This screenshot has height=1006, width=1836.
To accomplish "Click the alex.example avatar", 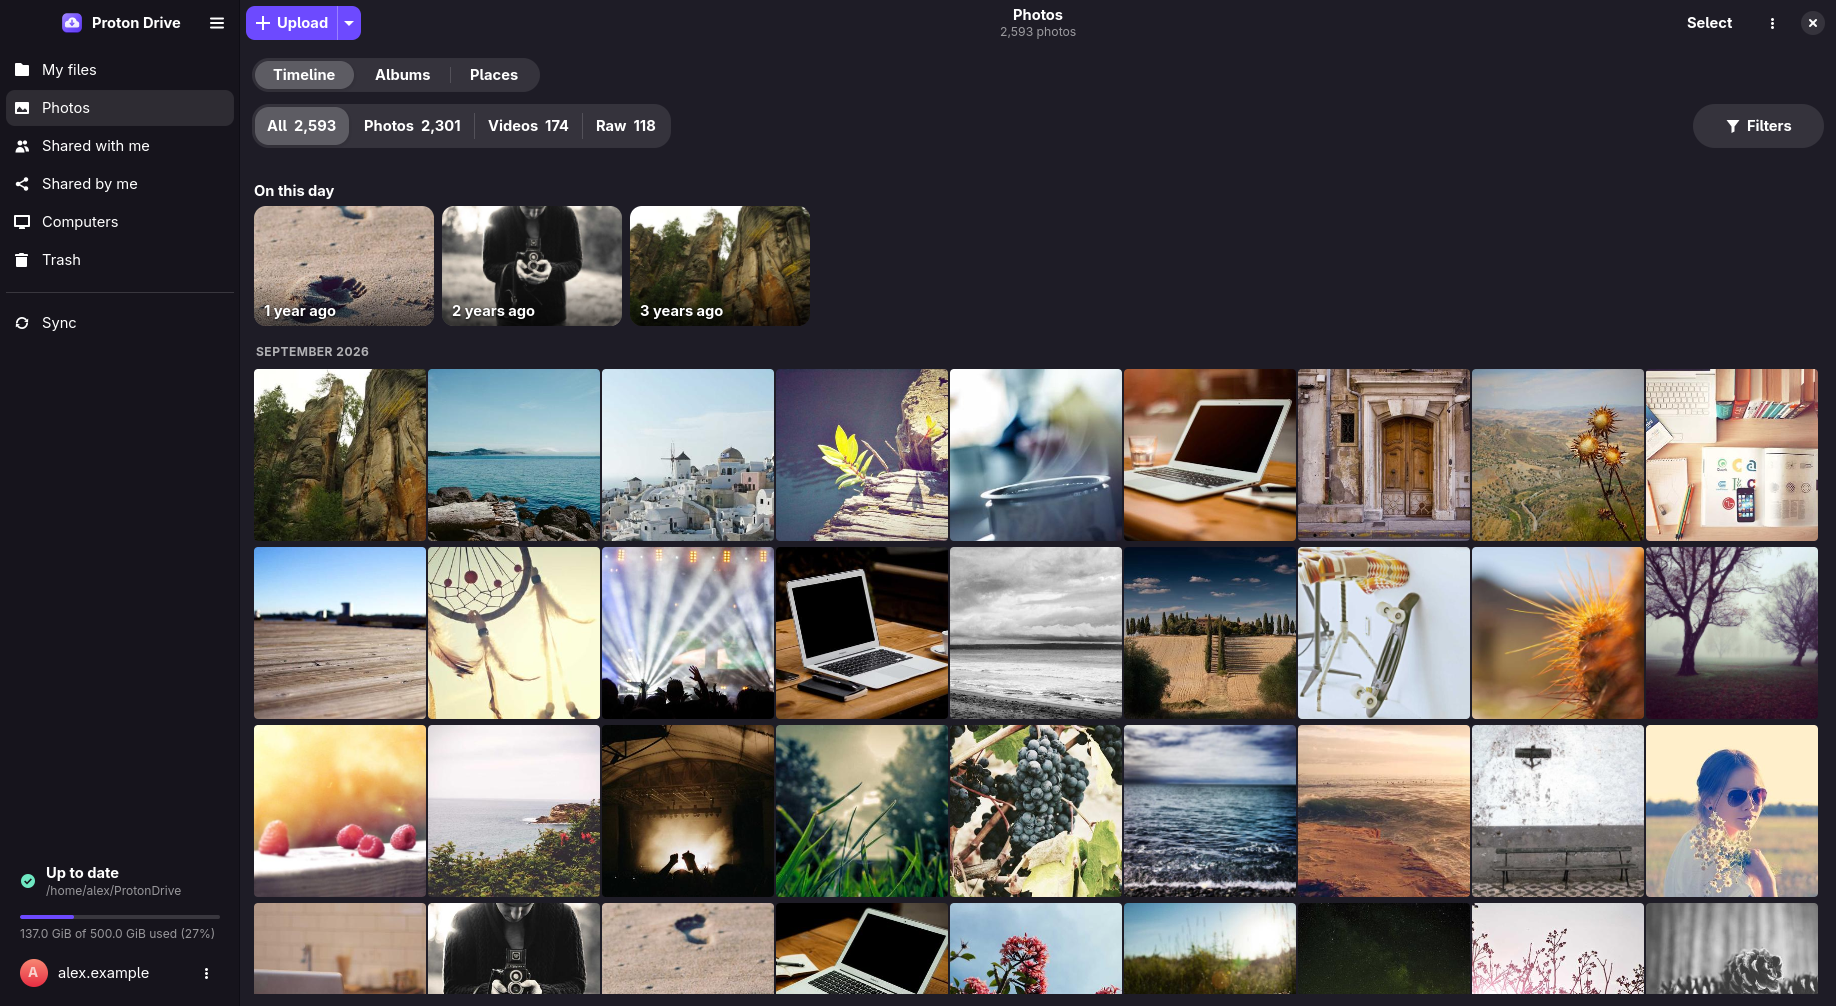I will click(x=34, y=973).
